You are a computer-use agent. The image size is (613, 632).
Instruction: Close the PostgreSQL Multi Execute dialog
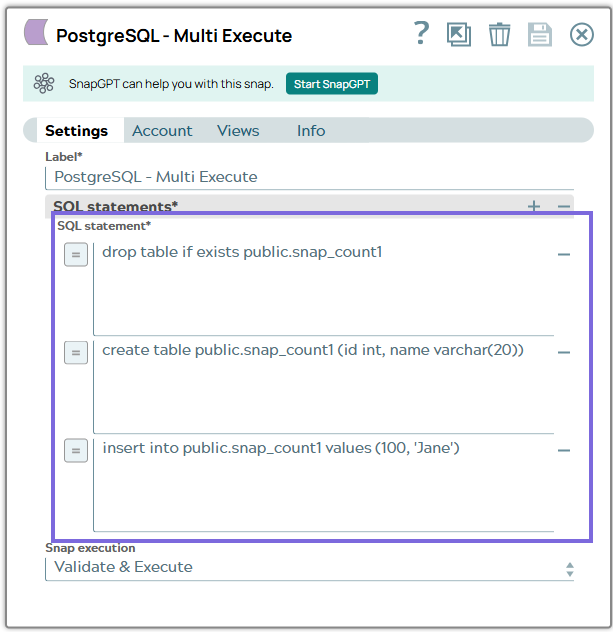coord(582,35)
